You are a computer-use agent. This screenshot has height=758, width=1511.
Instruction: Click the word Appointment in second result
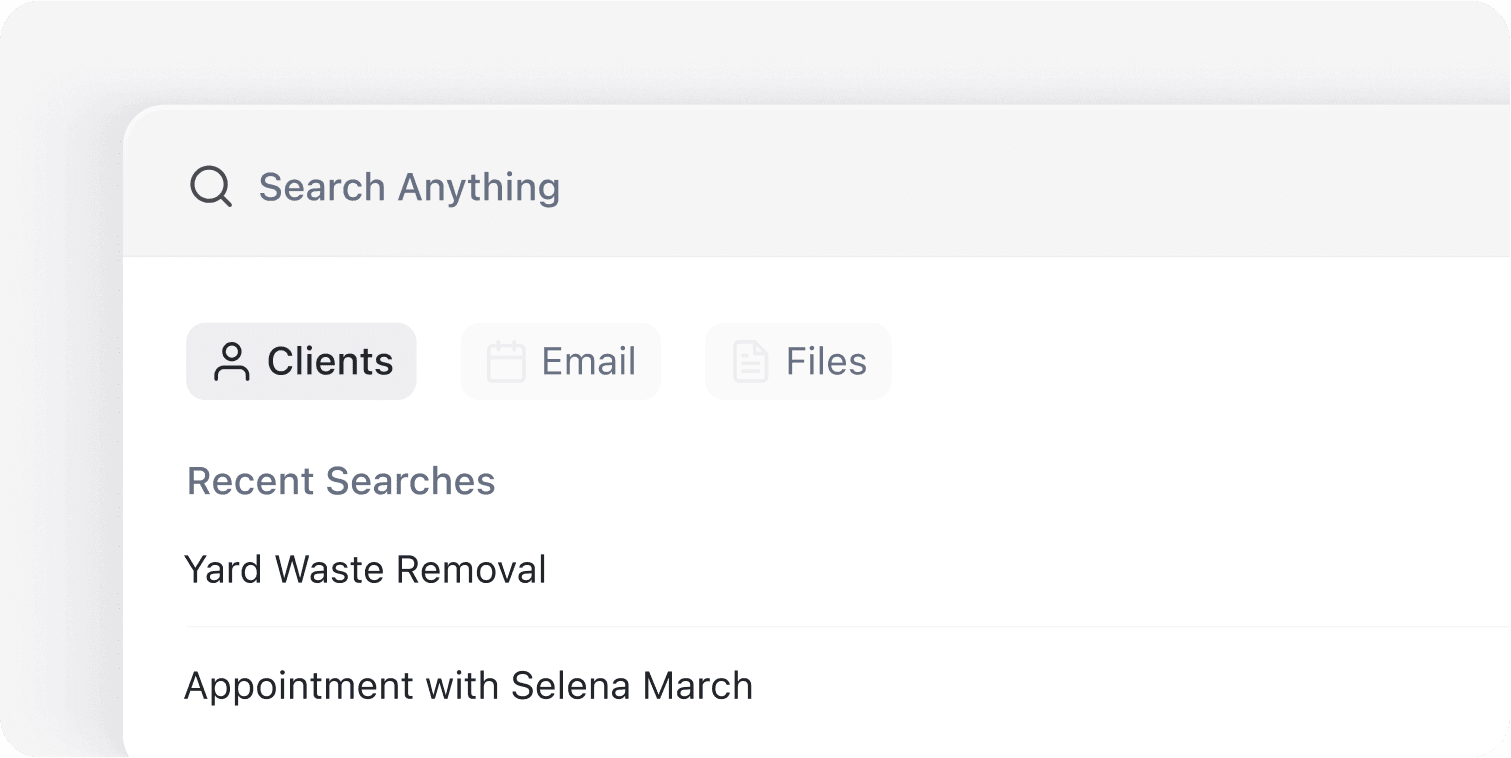point(299,686)
